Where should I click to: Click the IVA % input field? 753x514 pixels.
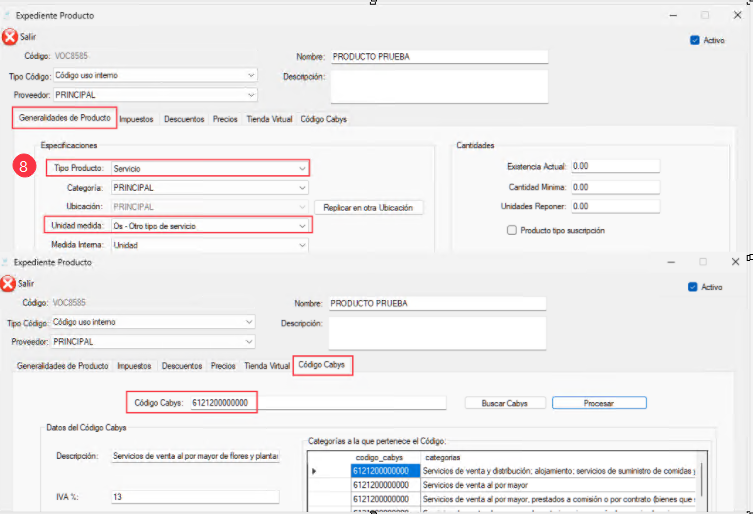pos(194,496)
